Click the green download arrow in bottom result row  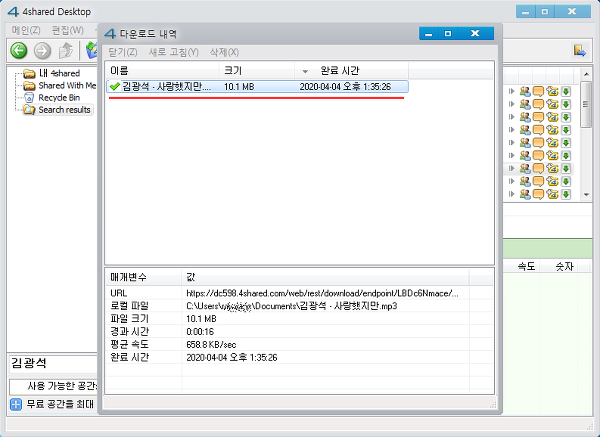click(566, 194)
